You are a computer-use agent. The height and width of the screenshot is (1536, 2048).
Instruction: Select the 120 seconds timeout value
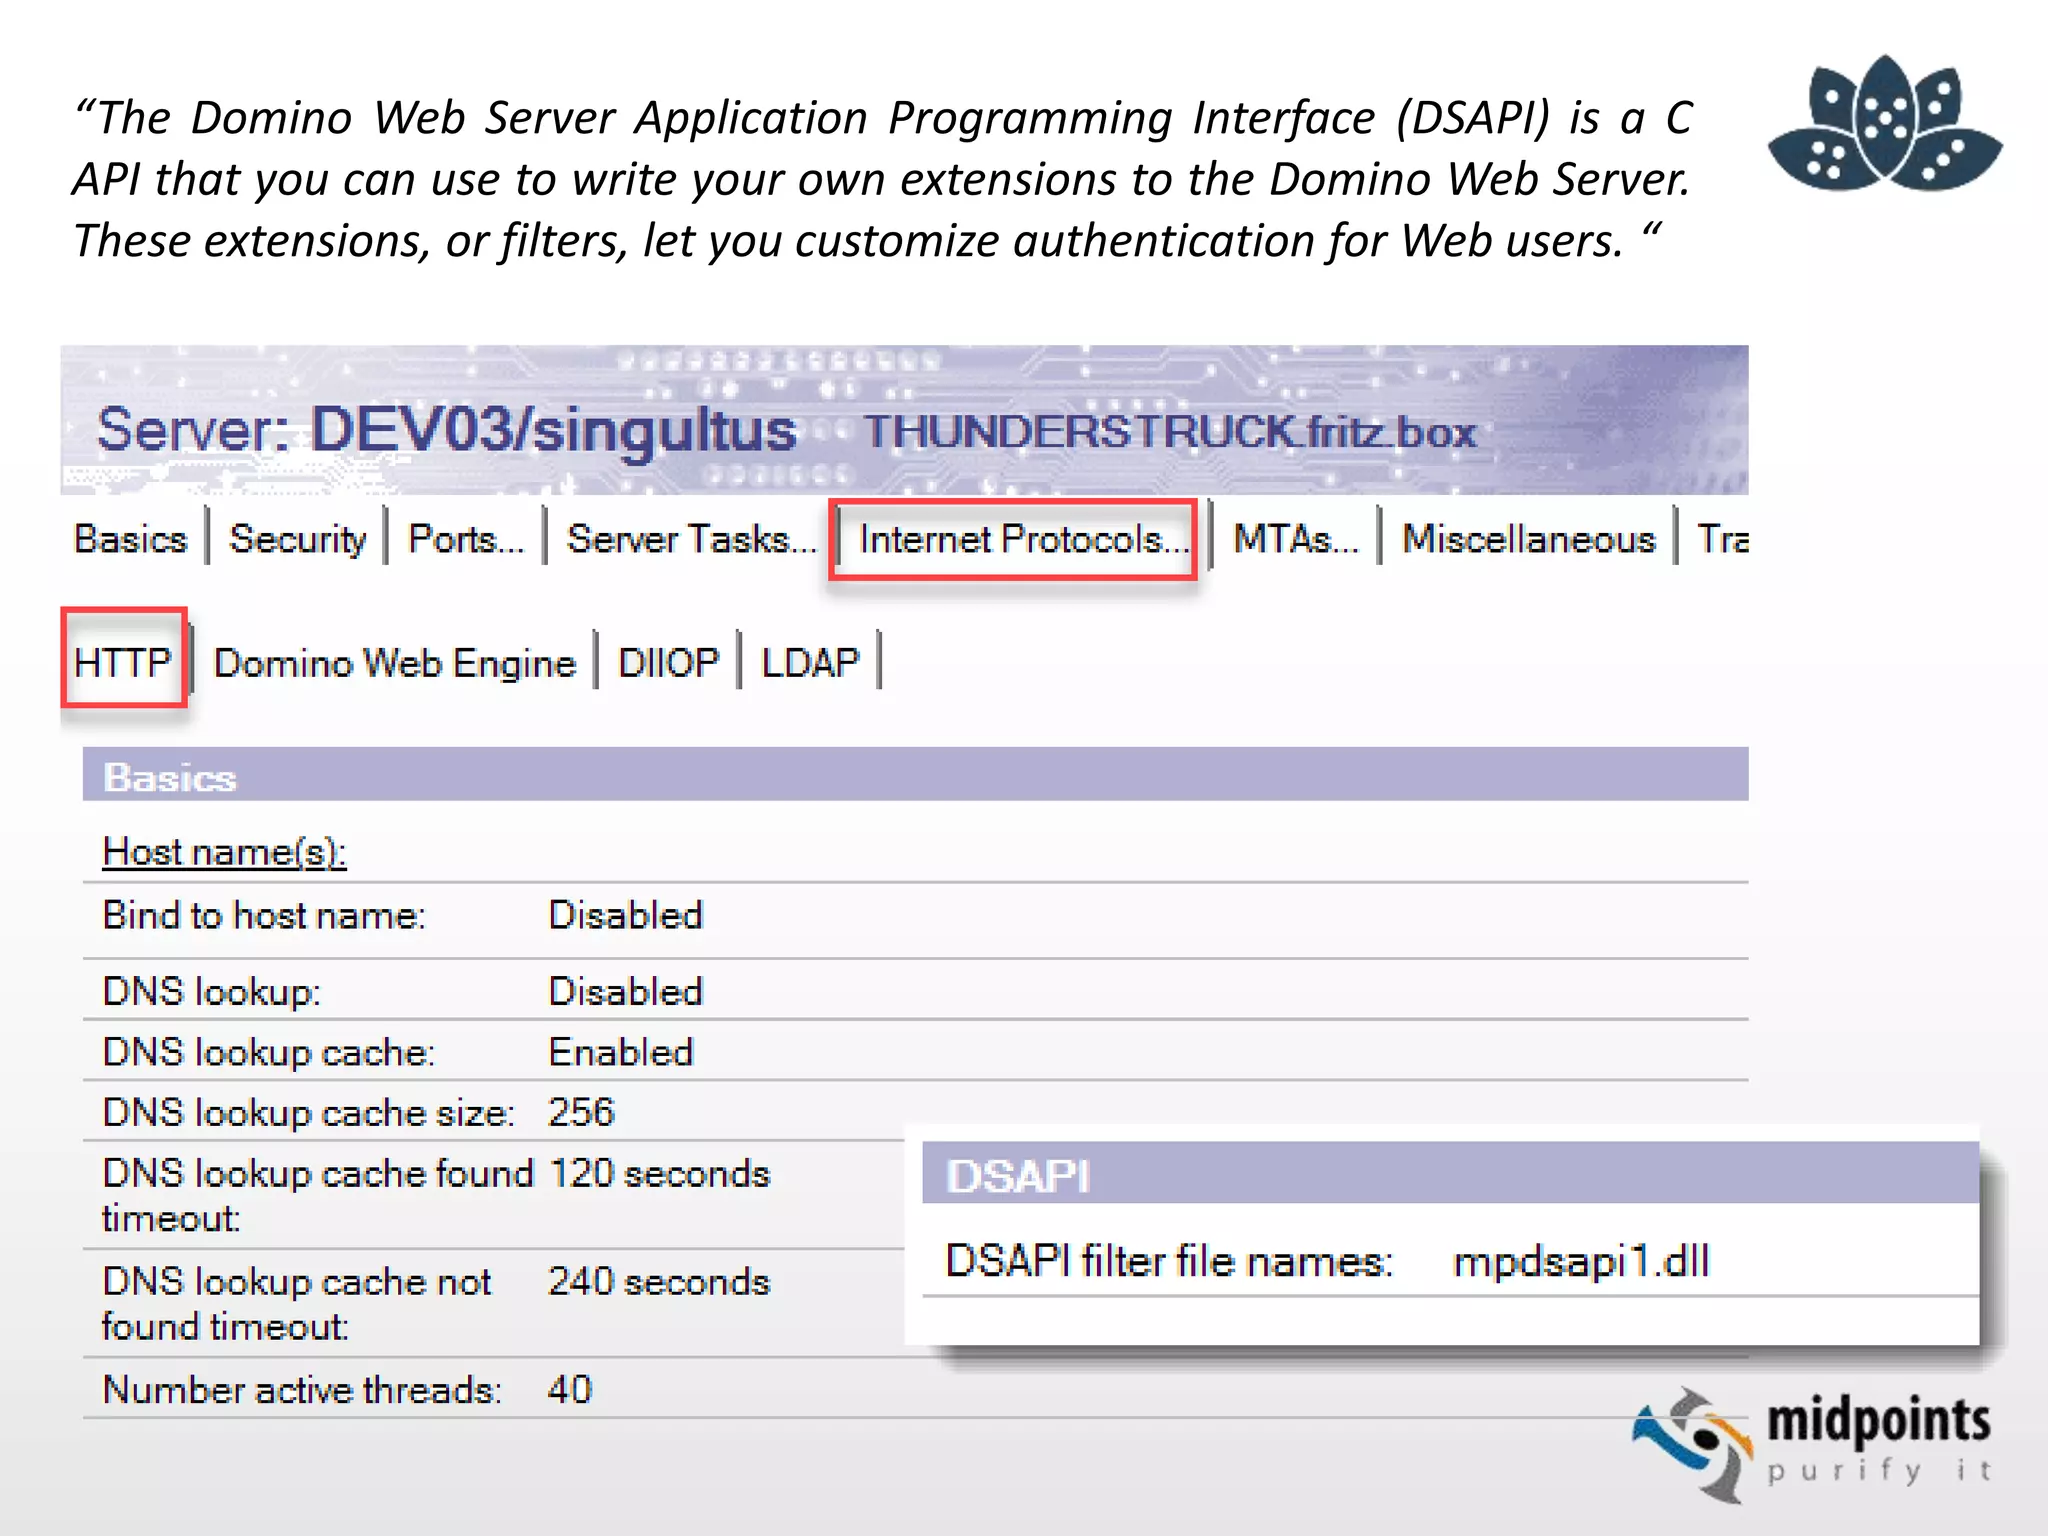(x=660, y=1173)
